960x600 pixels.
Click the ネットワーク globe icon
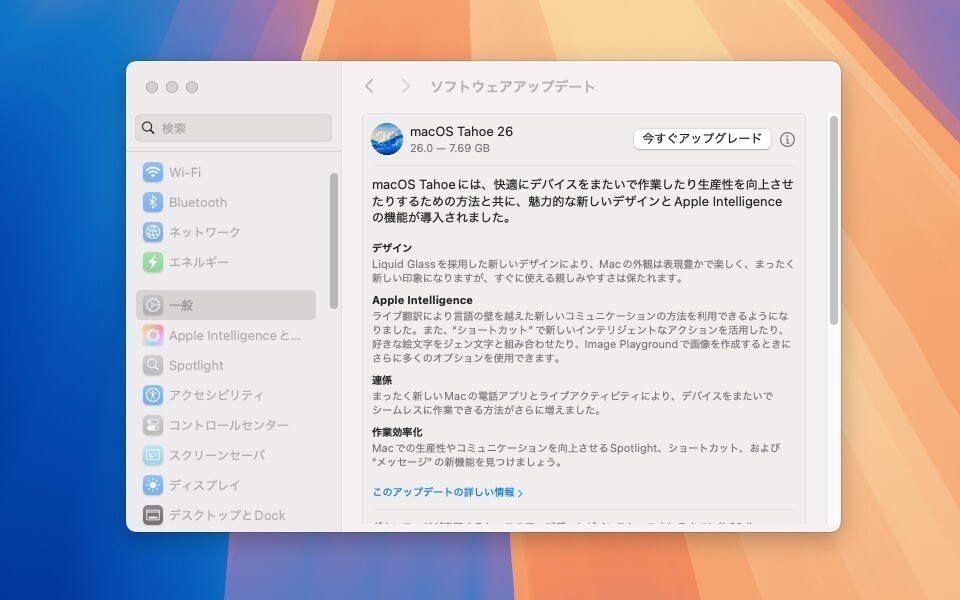(152, 232)
